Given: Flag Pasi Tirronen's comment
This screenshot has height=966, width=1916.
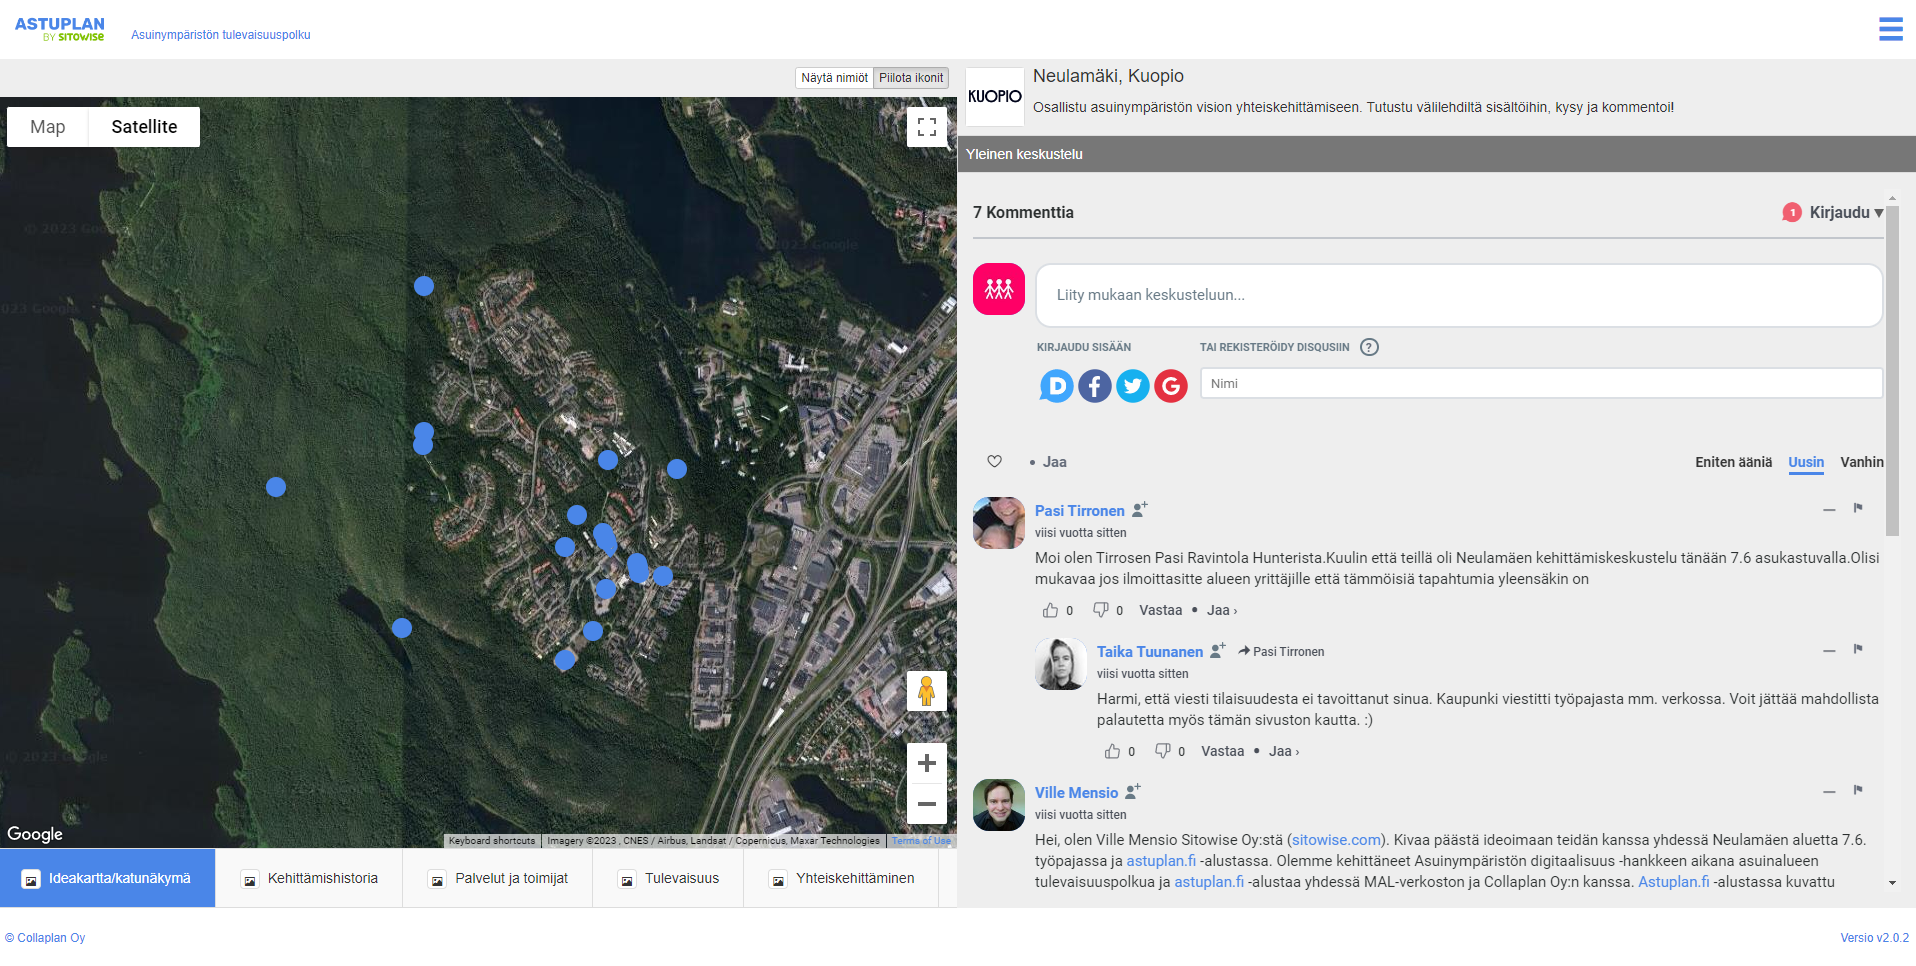Looking at the screenshot, I should [1858, 508].
